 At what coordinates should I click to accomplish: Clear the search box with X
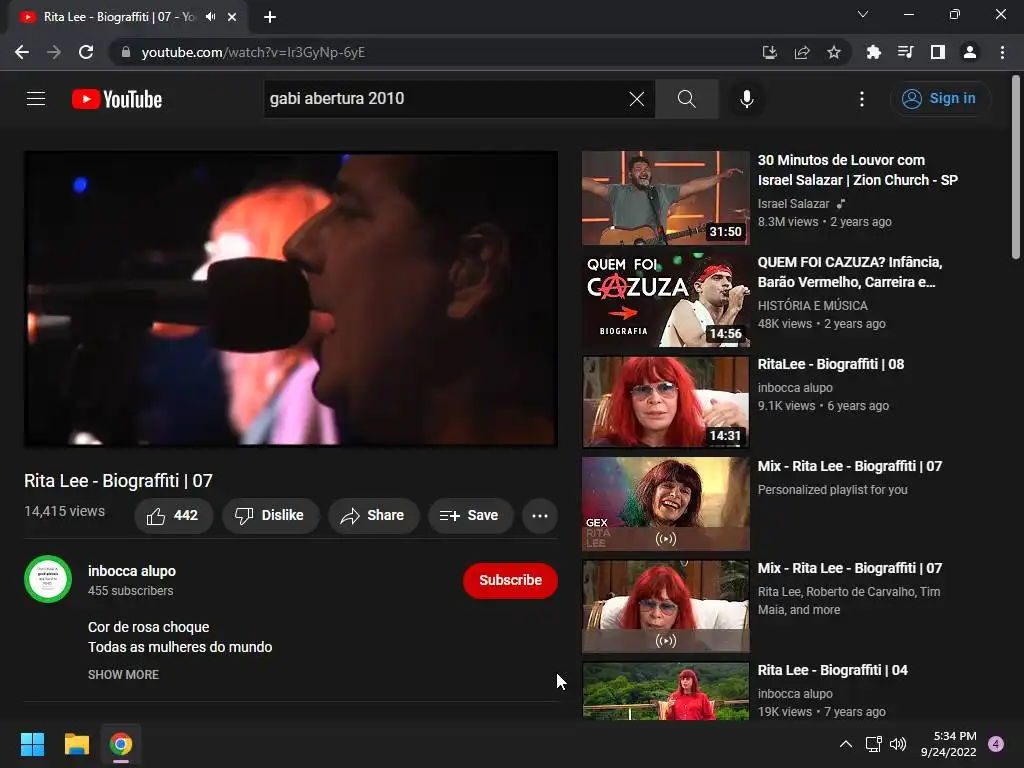coord(636,99)
